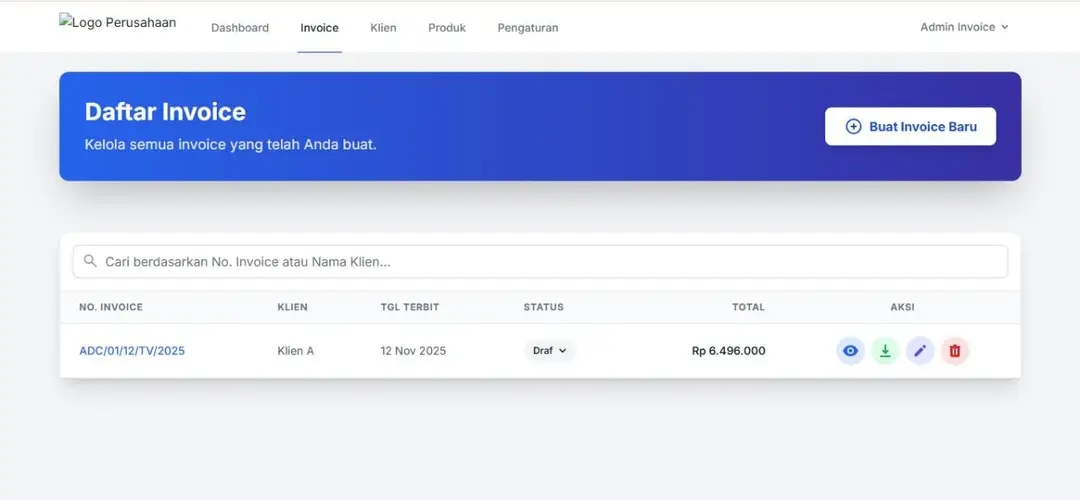Click the STATUS column header
This screenshot has height=500, width=1080.
543,307
